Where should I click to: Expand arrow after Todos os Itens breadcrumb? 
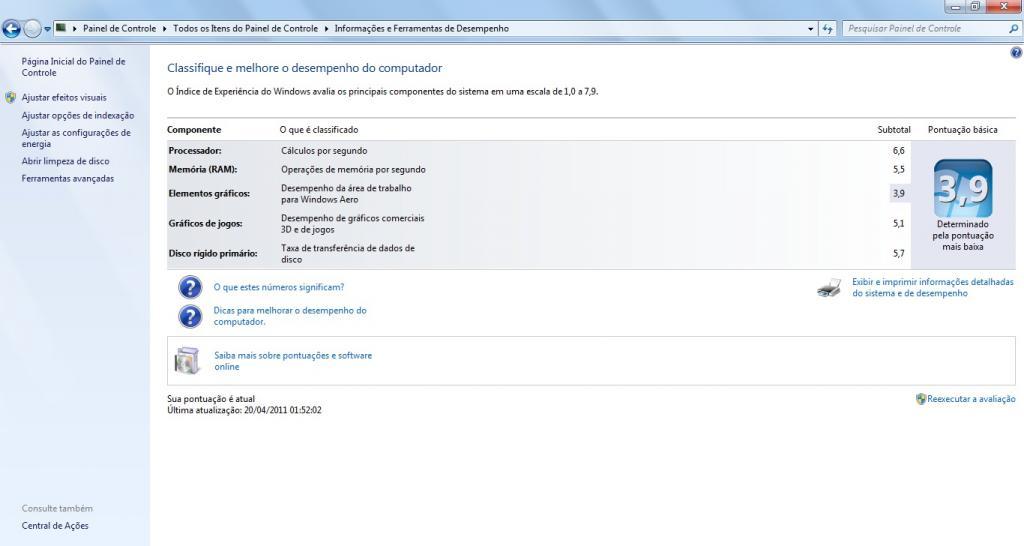[x=327, y=29]
